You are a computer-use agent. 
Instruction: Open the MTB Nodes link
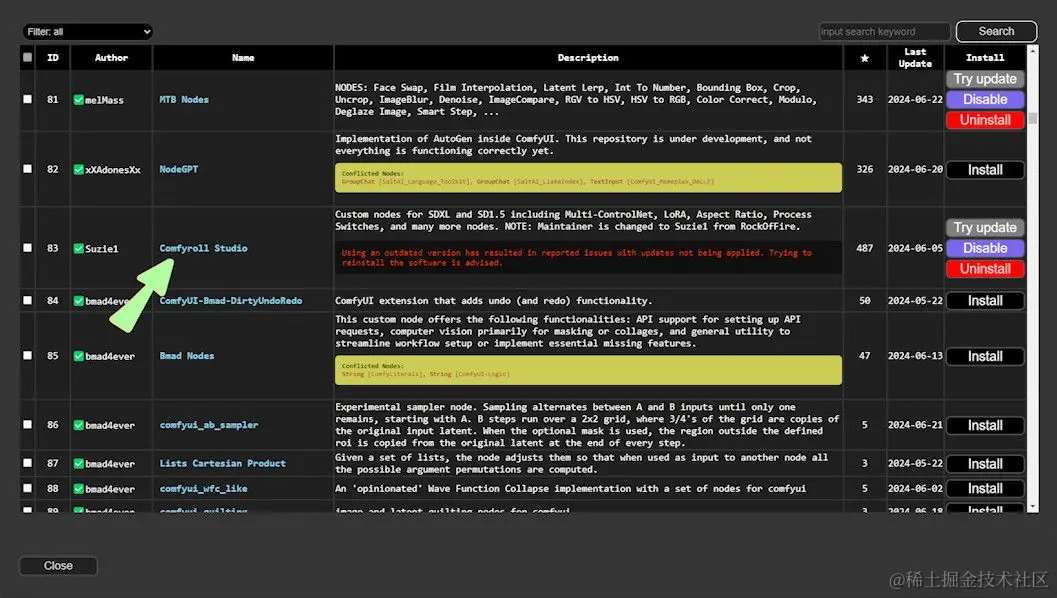click(184, 99)
